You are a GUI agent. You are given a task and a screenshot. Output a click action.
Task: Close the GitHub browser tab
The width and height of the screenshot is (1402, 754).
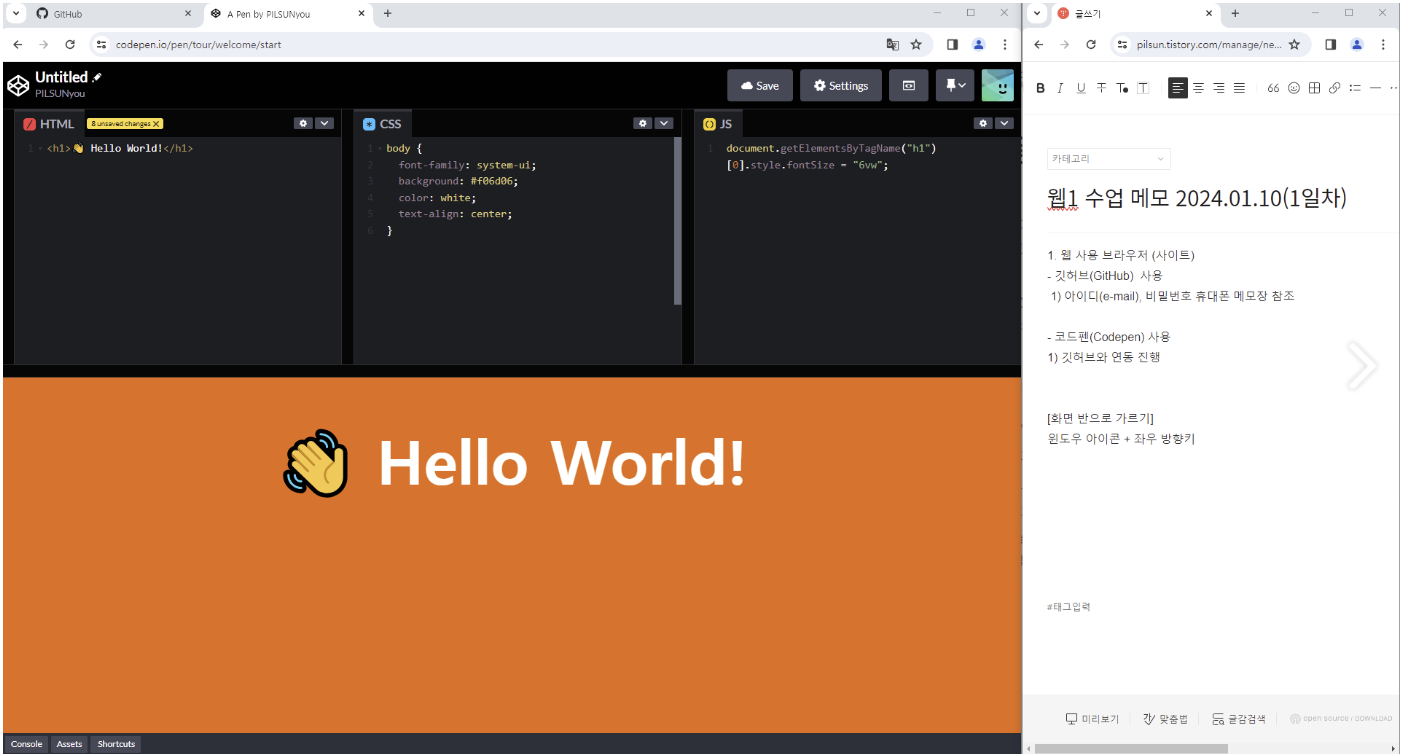point(188,14)
